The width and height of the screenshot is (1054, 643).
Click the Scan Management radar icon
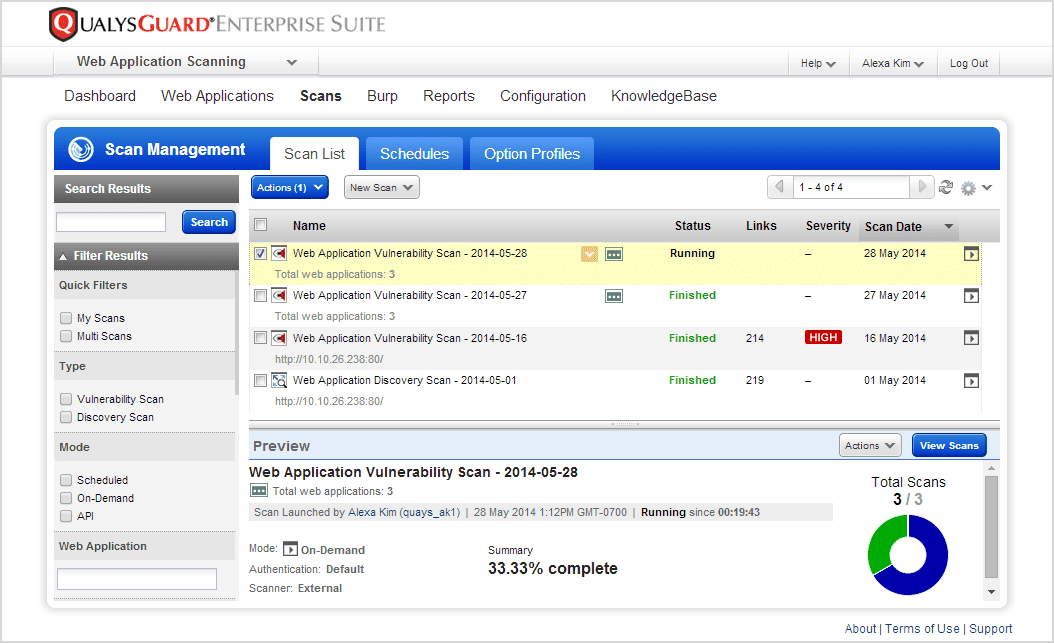81,149
